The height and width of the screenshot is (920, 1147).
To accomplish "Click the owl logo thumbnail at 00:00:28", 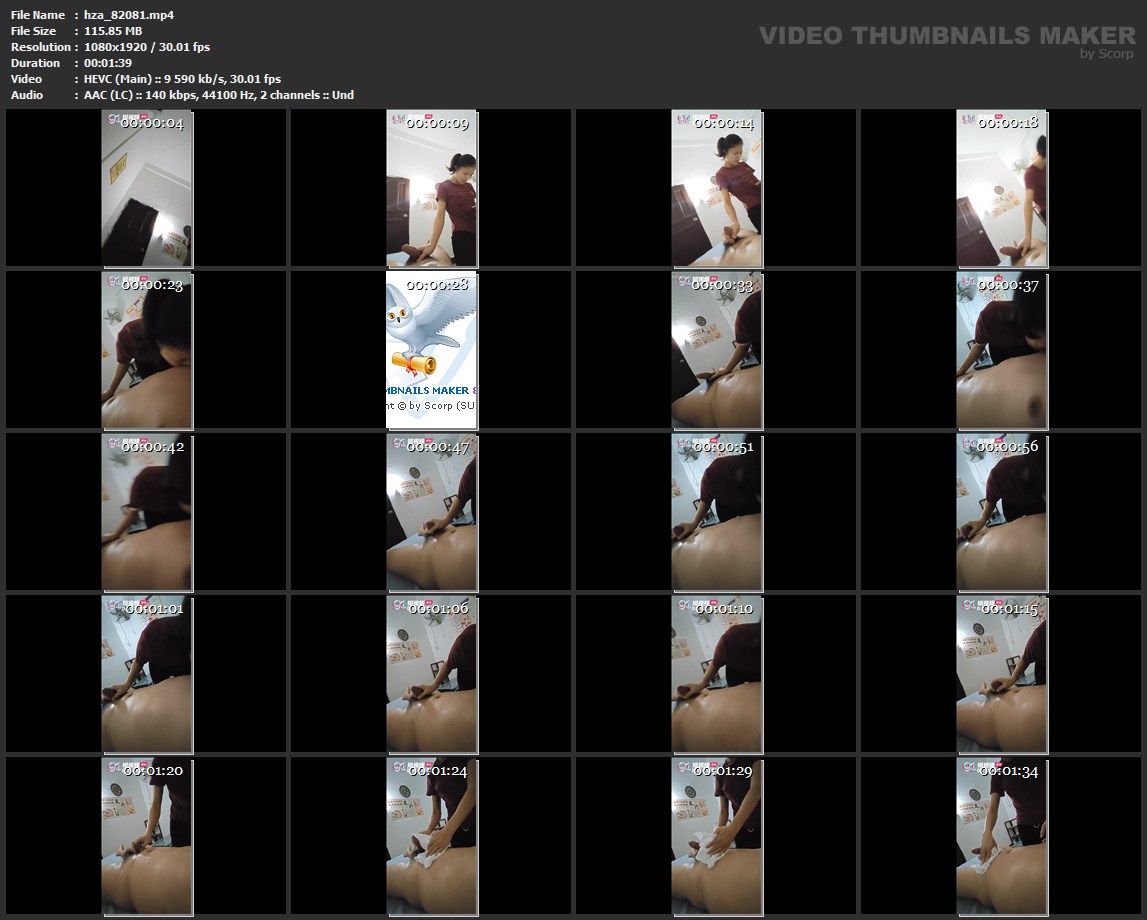I will (x=432, y=350).
